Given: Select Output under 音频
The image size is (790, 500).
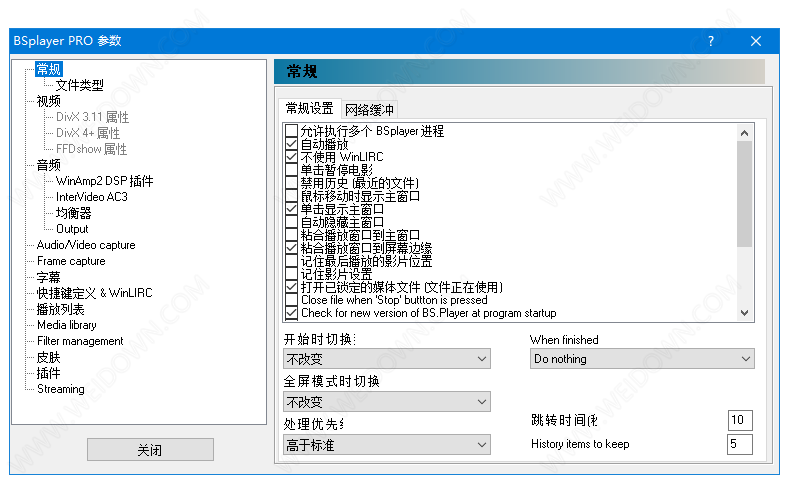Looking at the screenshot, I should coord(72,229).
